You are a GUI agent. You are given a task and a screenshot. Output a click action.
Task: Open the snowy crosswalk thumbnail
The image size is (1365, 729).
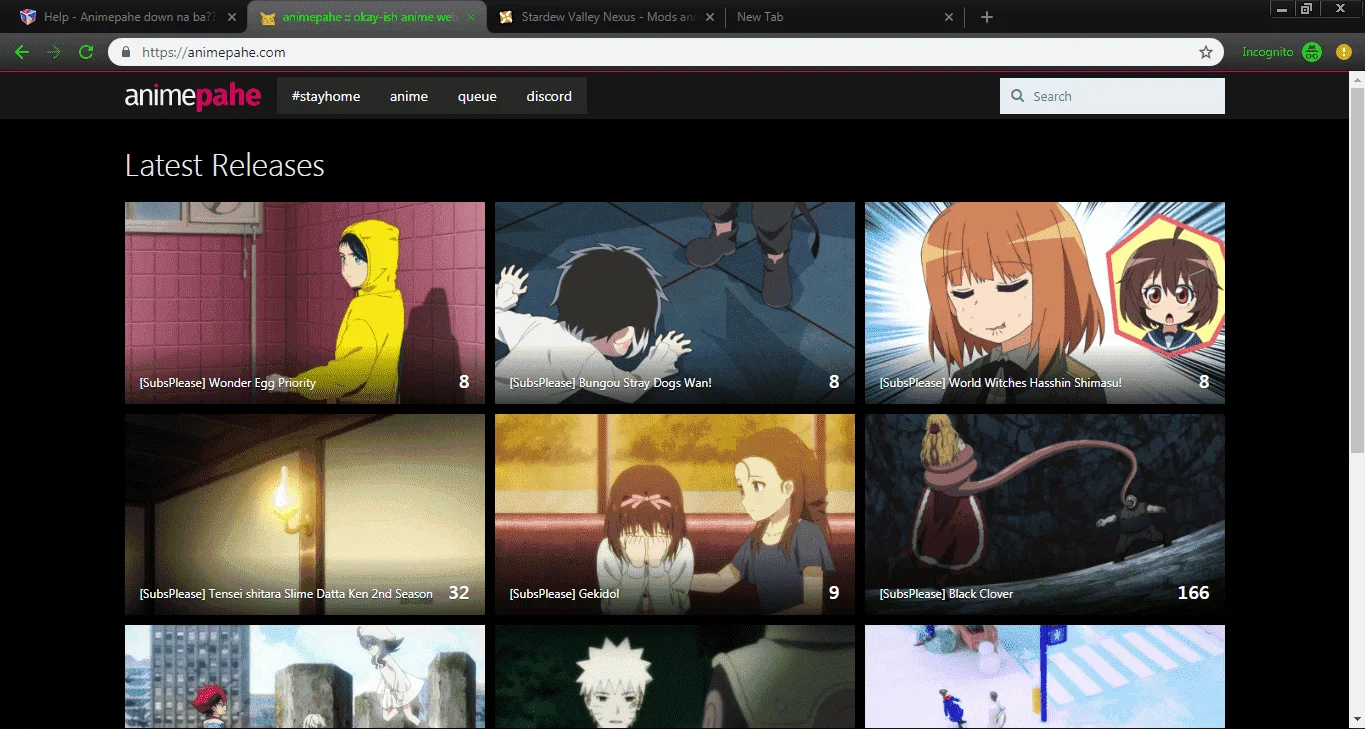pos(1045,677)
